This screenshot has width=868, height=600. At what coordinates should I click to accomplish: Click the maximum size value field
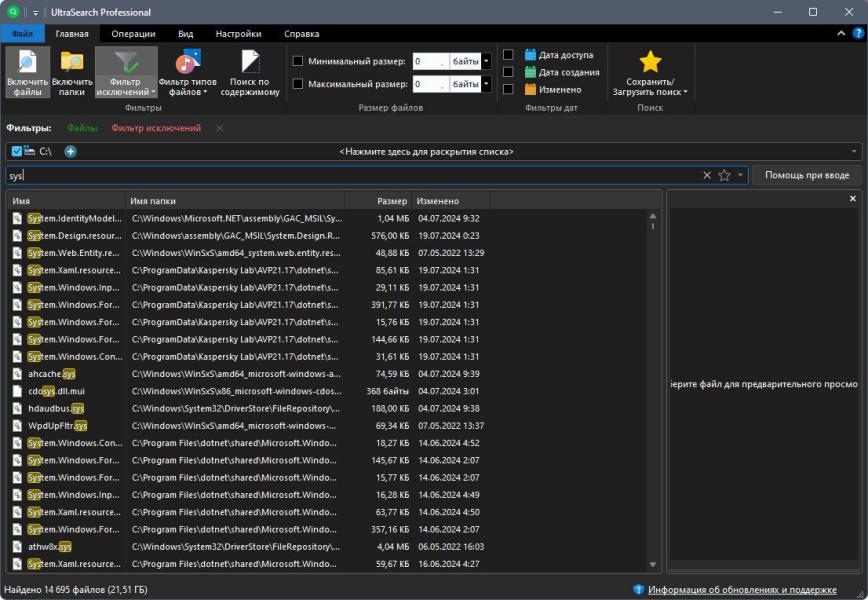point(431,84)
